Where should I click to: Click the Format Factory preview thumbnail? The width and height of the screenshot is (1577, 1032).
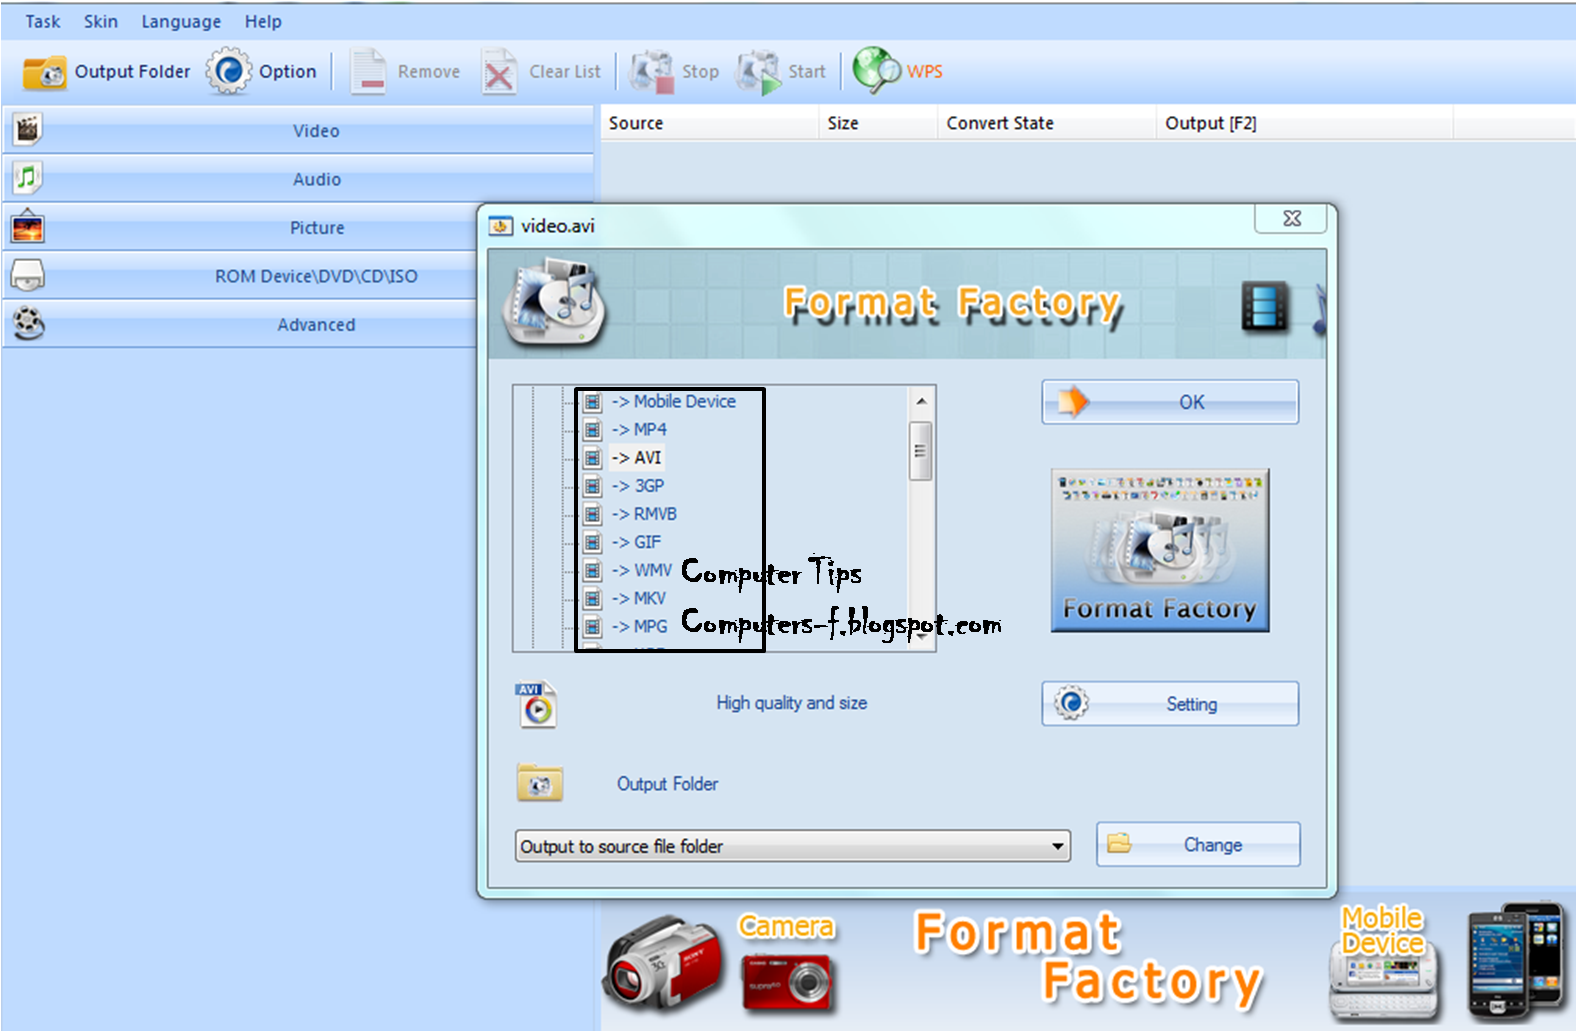point(1160,550)
